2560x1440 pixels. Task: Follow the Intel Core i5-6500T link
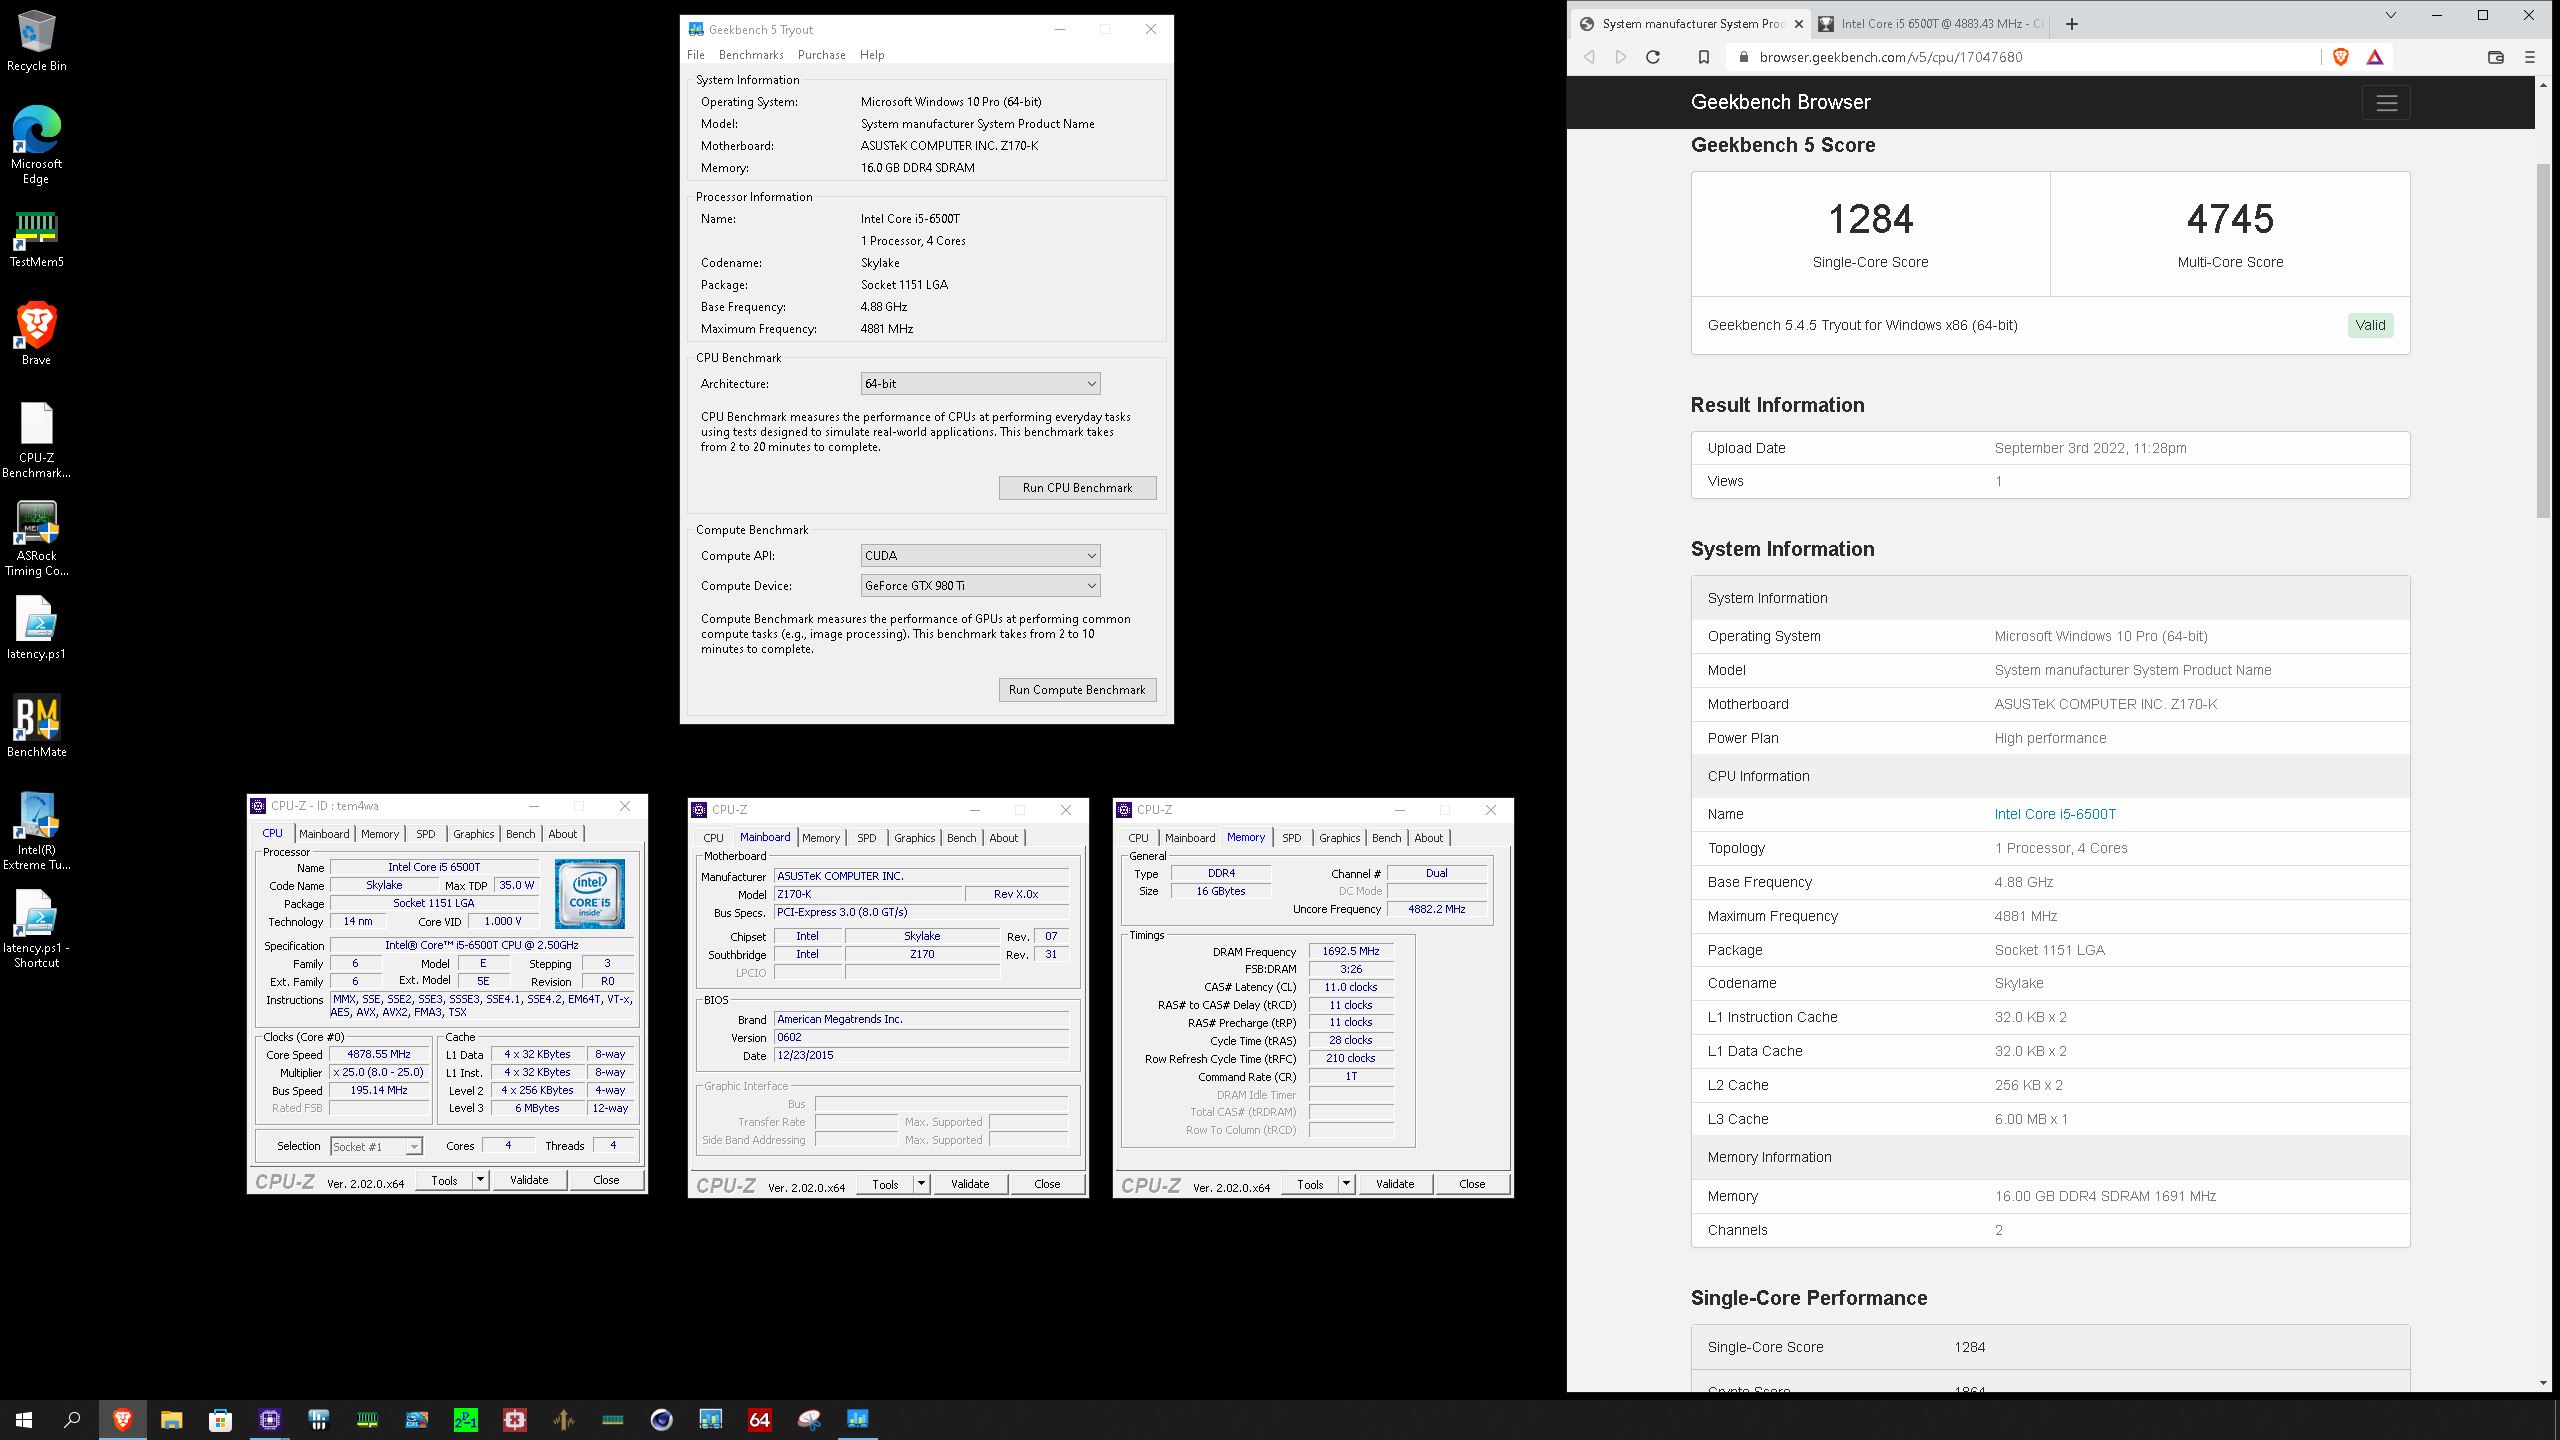[2055, 814]
